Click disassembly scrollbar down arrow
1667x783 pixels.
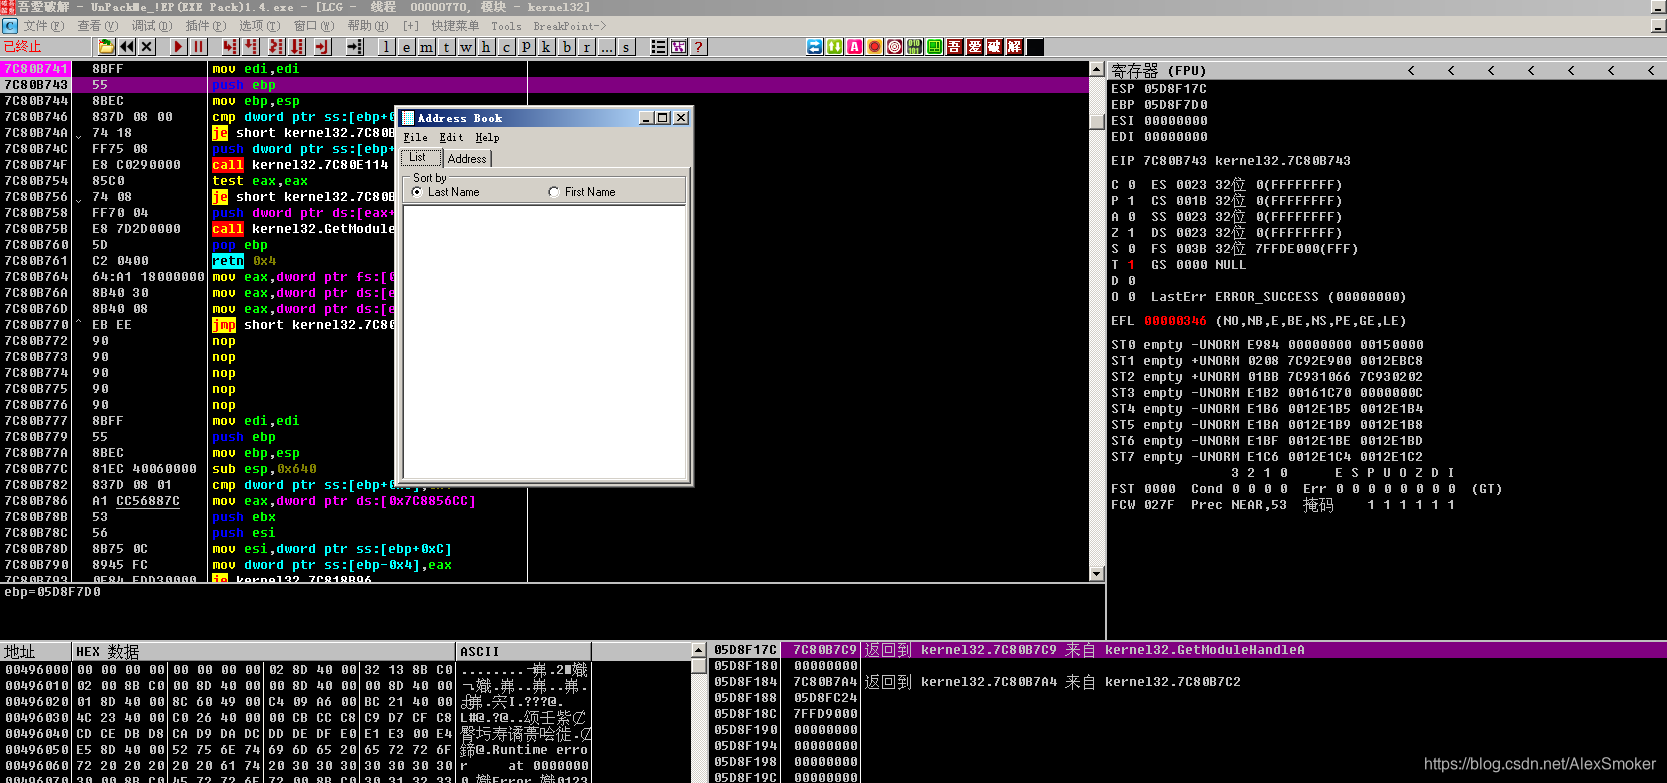tap(1097, 574)
